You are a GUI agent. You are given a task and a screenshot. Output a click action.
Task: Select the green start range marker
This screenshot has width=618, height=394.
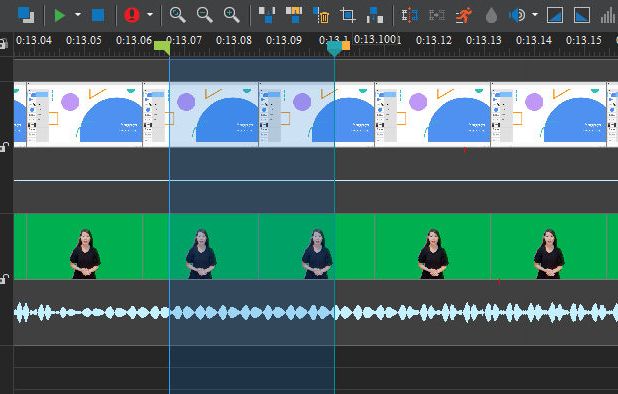click(x=162, y=48)
